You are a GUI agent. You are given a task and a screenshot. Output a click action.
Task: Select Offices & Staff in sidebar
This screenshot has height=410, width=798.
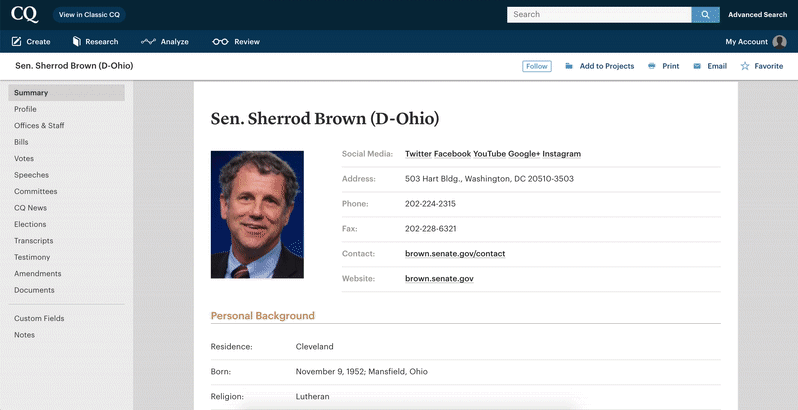click(39, 126)
